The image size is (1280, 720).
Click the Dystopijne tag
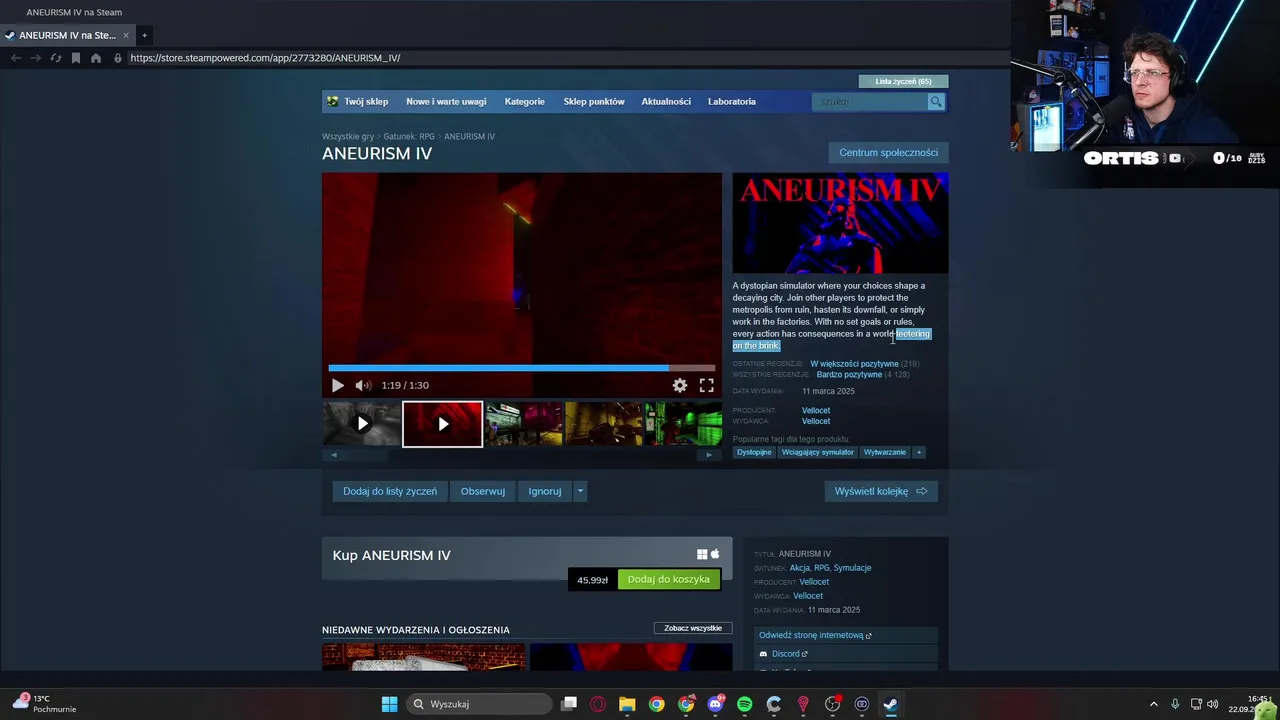pyautogui.click(x=754, y=452)
